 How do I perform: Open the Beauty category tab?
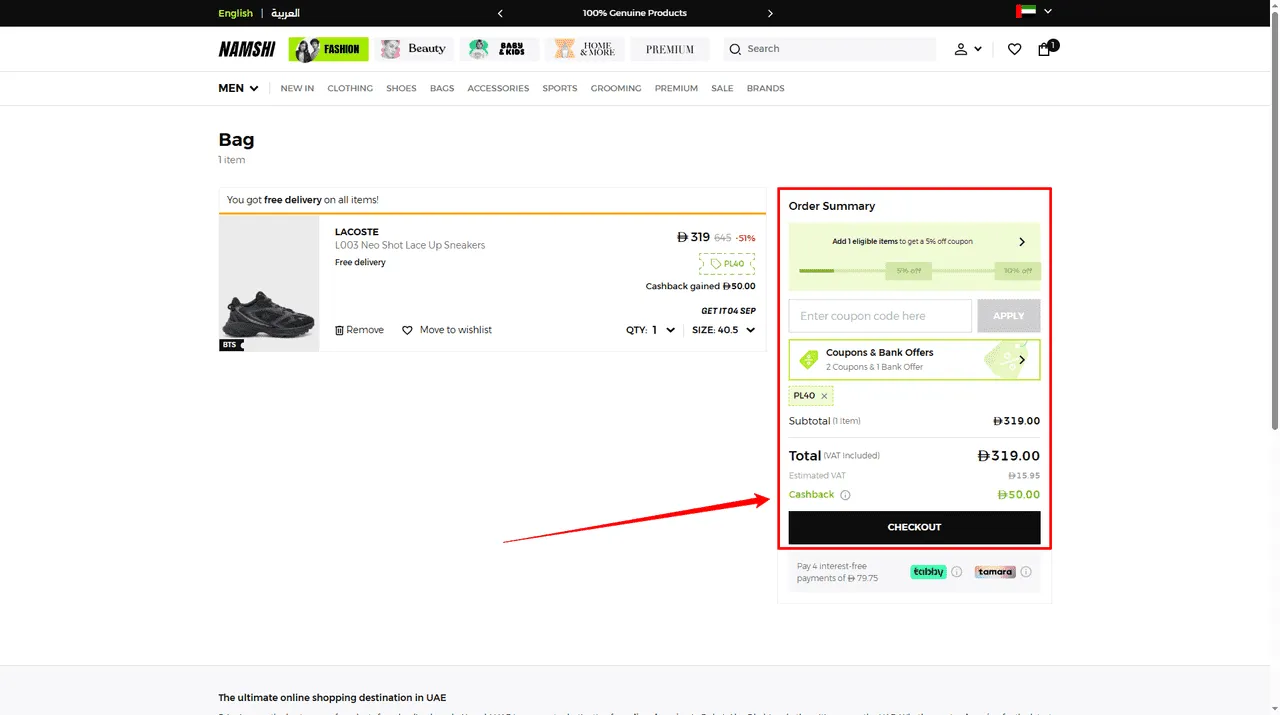415,49
